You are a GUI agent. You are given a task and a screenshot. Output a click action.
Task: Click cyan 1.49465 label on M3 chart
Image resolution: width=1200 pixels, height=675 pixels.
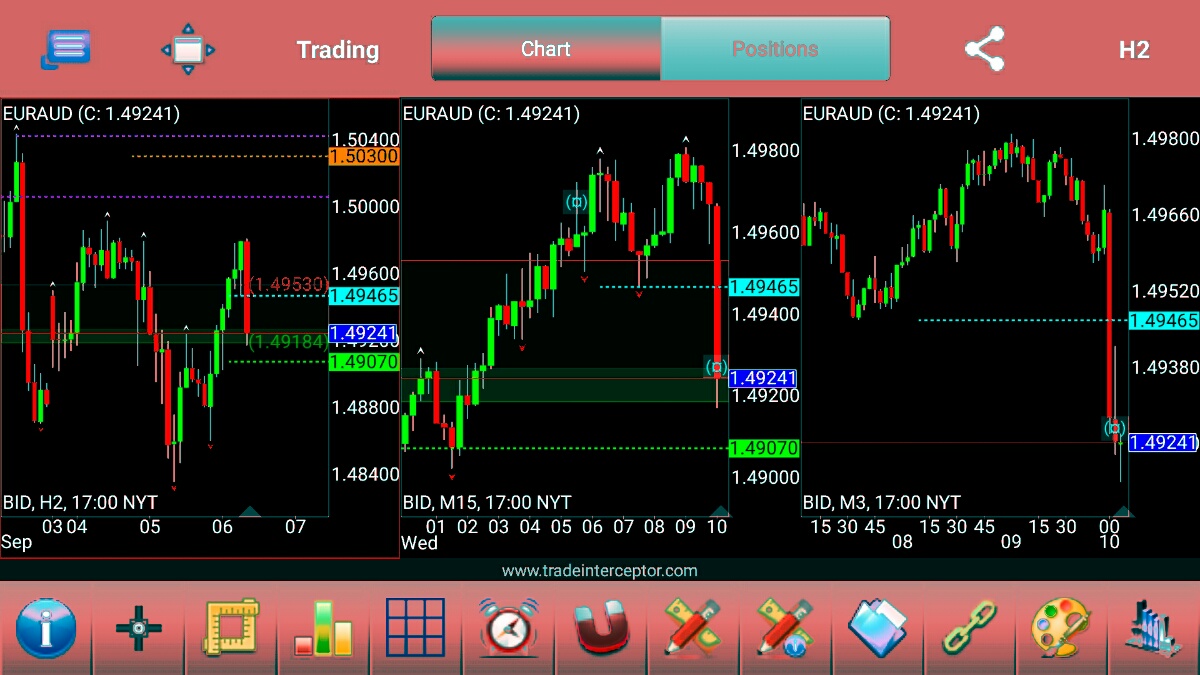tap(1164, 321)
